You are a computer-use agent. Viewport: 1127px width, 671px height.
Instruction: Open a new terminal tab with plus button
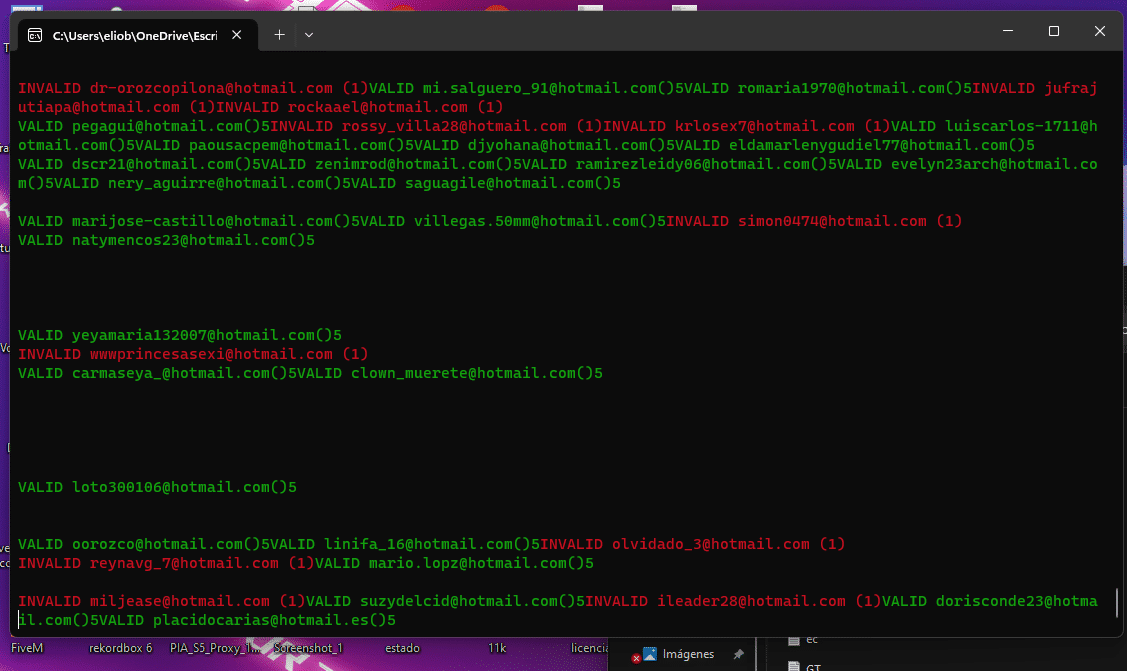[x=279, y=34]
